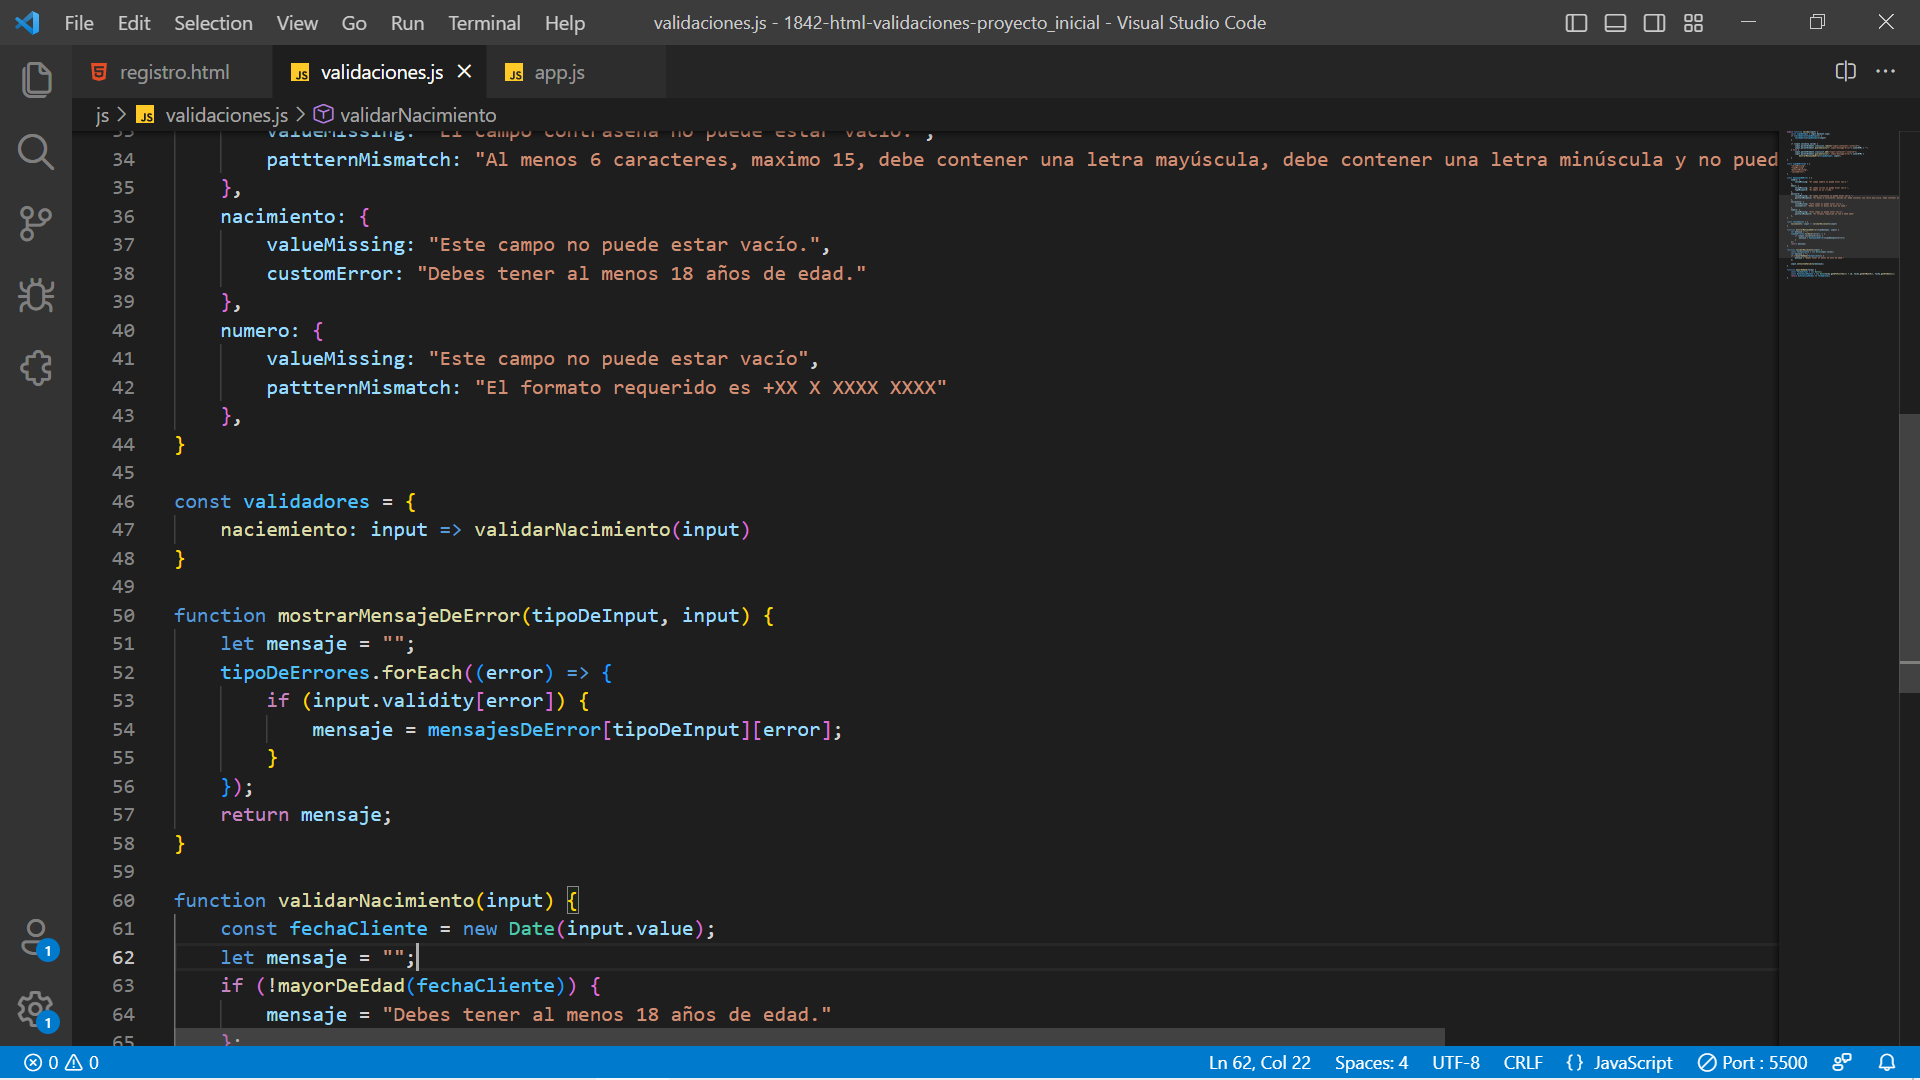
Task: Switch to the registro.html tab
Action: coord(173,72)
